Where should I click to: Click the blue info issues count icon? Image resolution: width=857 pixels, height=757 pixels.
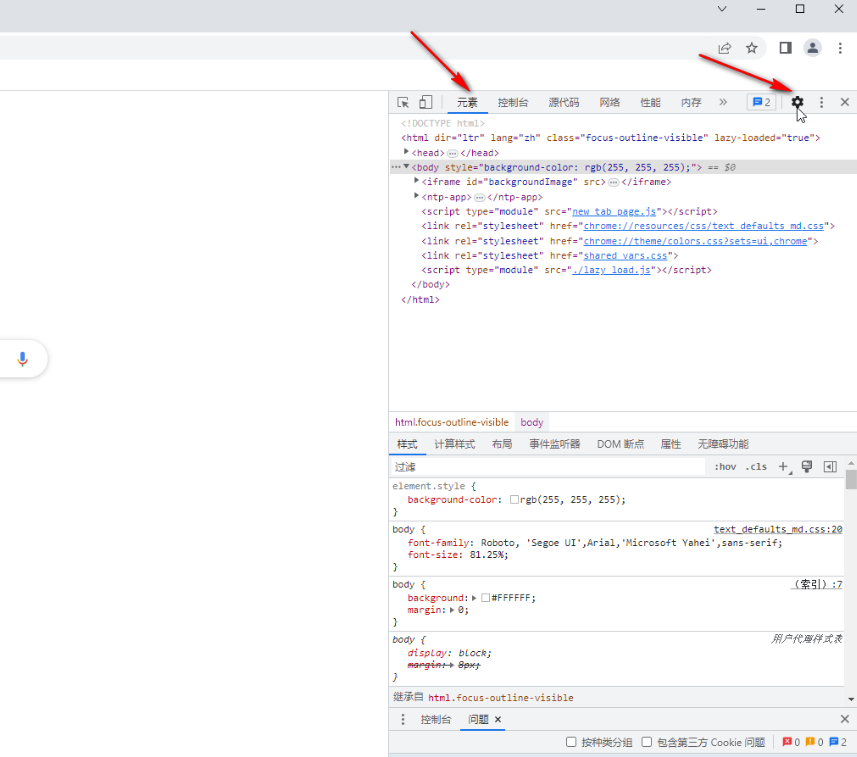(x=833, y=742)
